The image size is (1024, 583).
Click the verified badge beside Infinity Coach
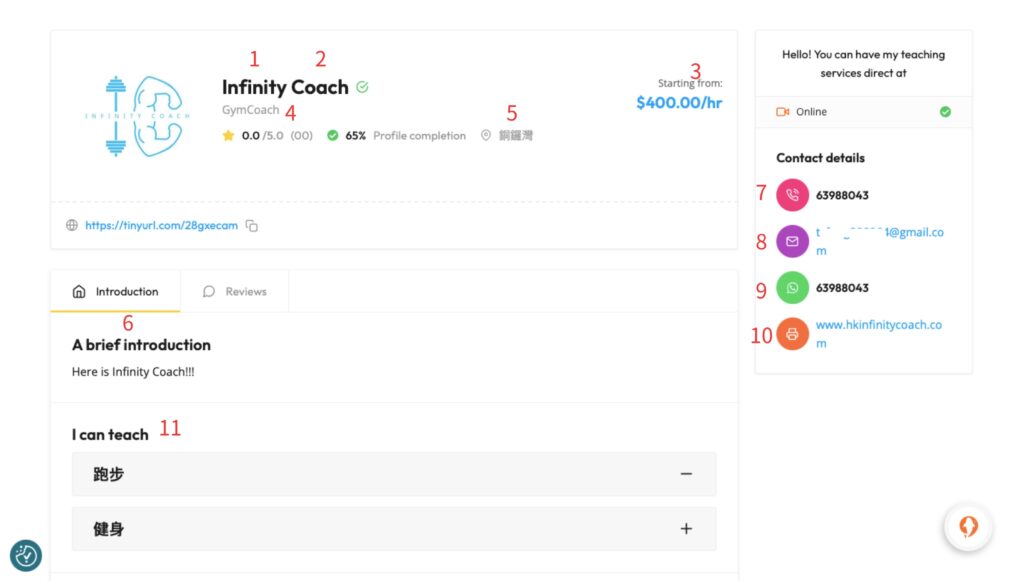pyautogui.click(x=362, y=87)
